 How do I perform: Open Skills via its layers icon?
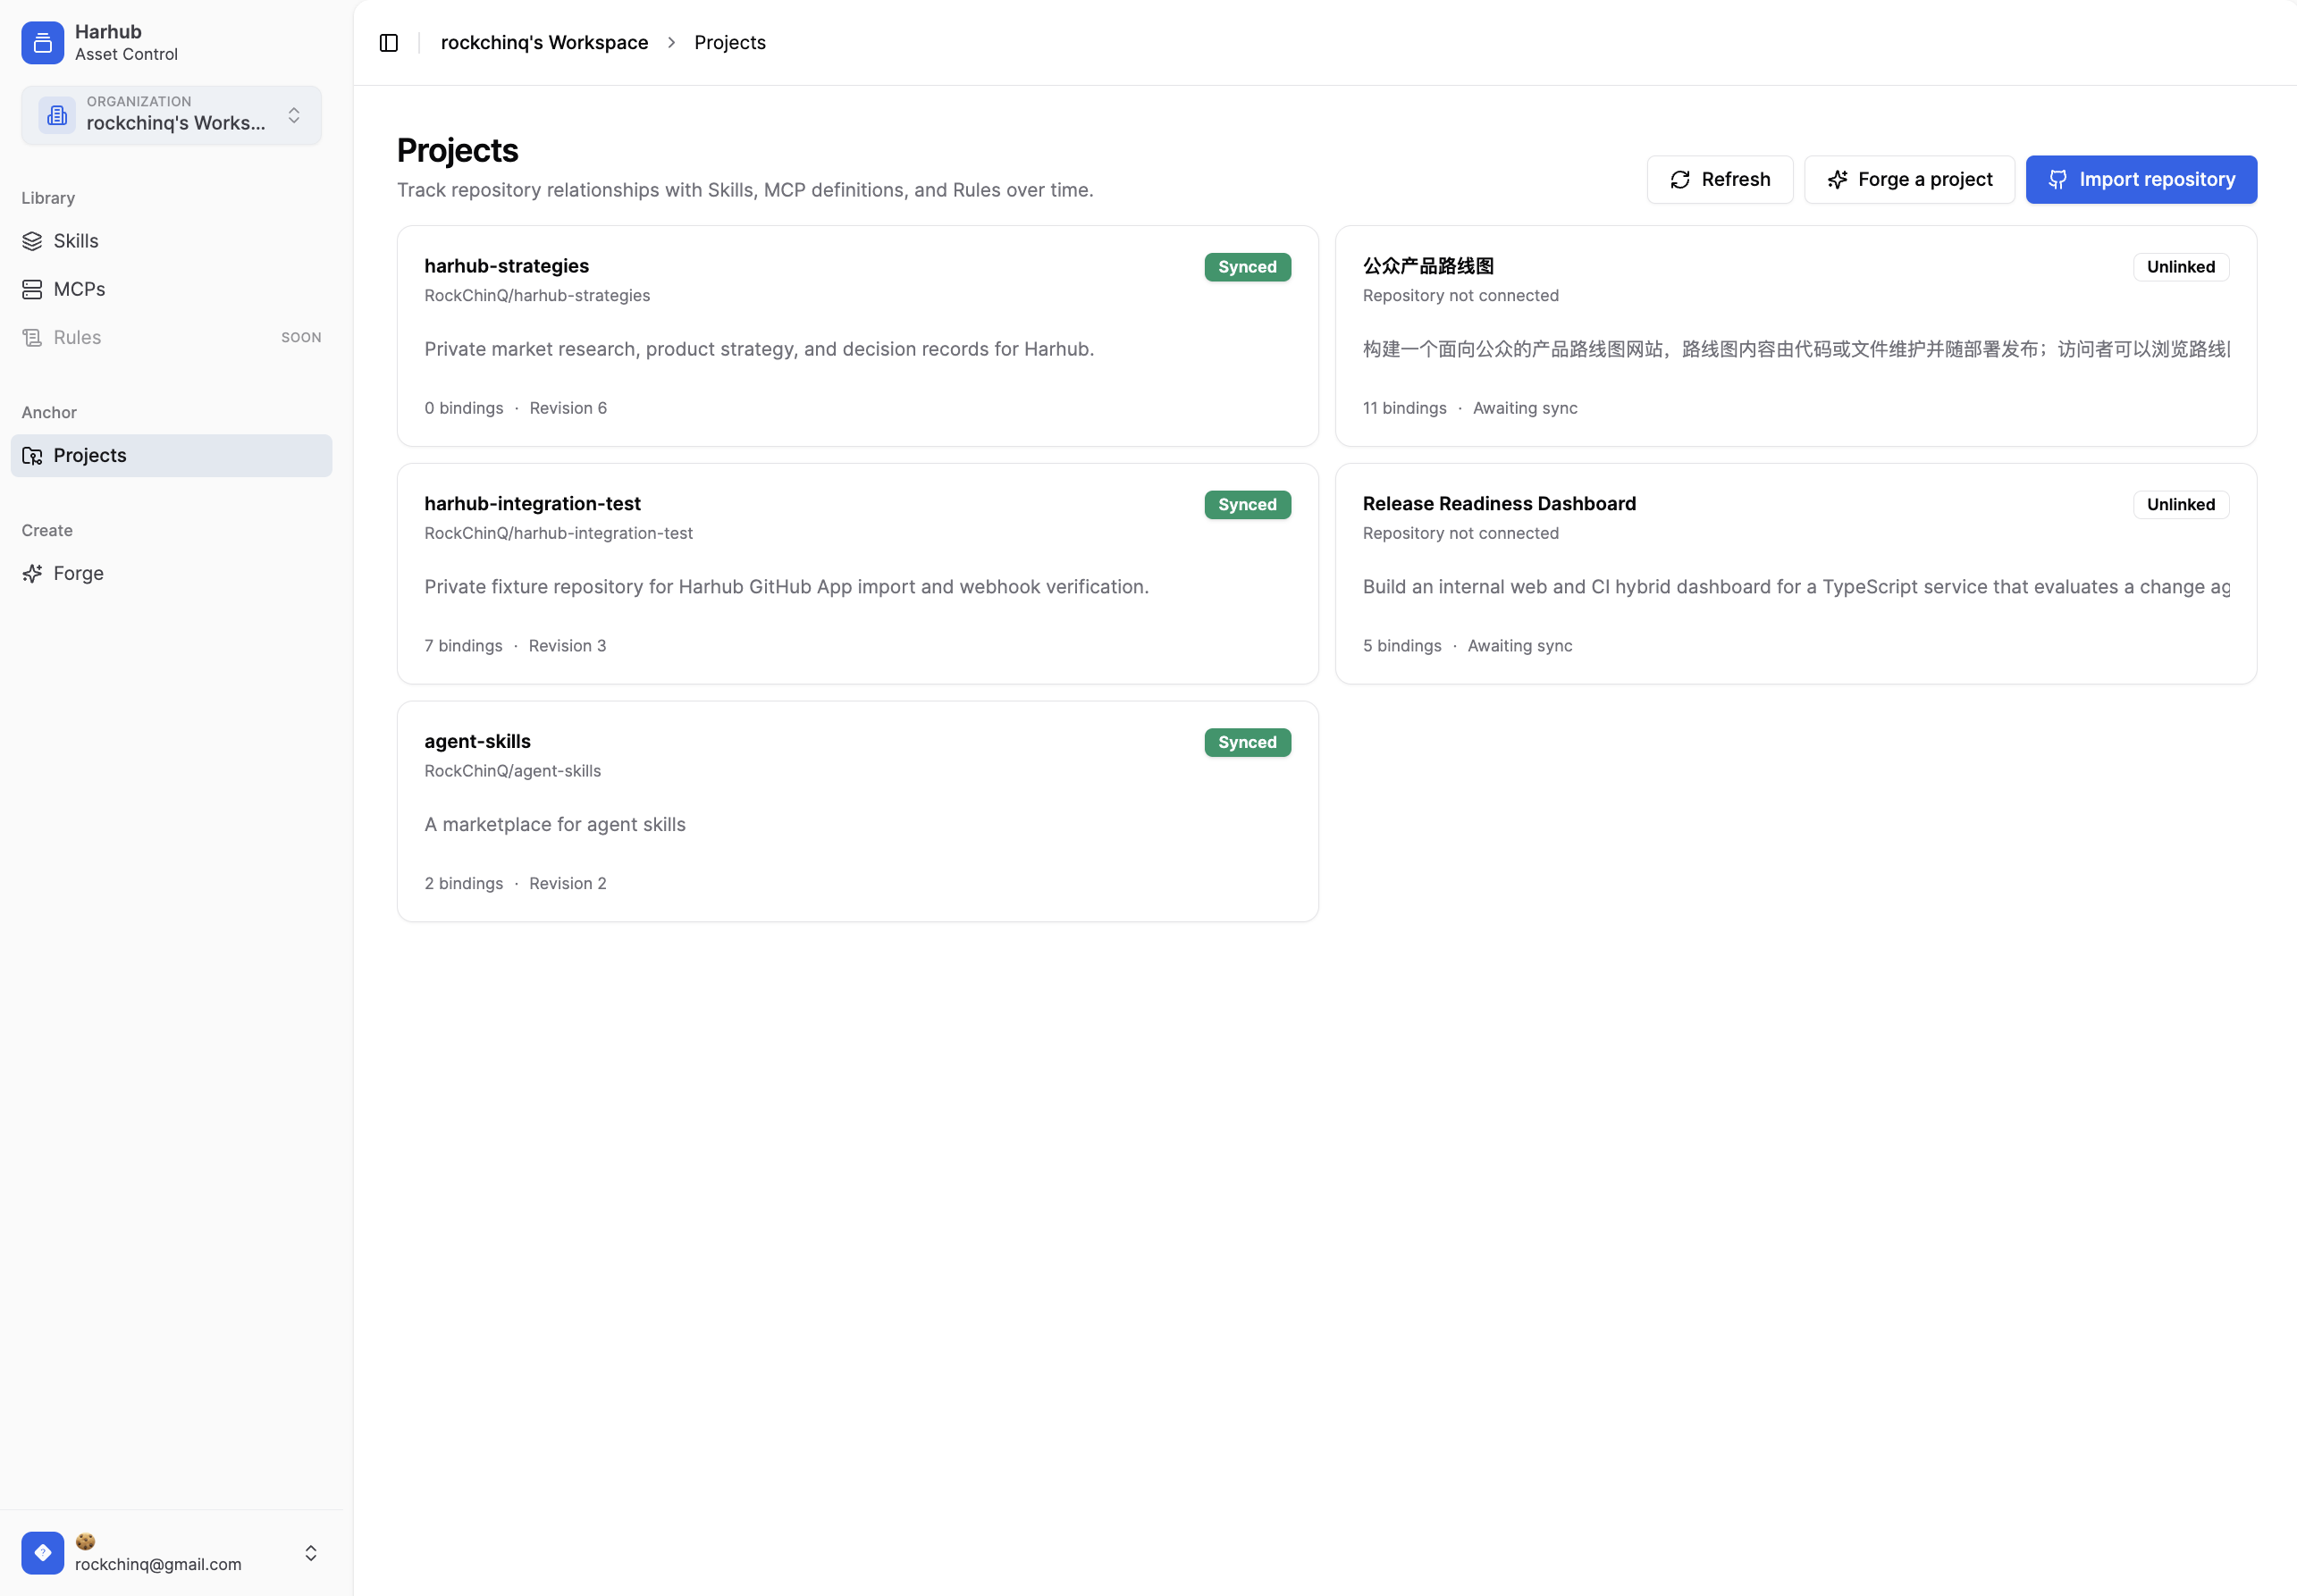click(x=32, y=241)
